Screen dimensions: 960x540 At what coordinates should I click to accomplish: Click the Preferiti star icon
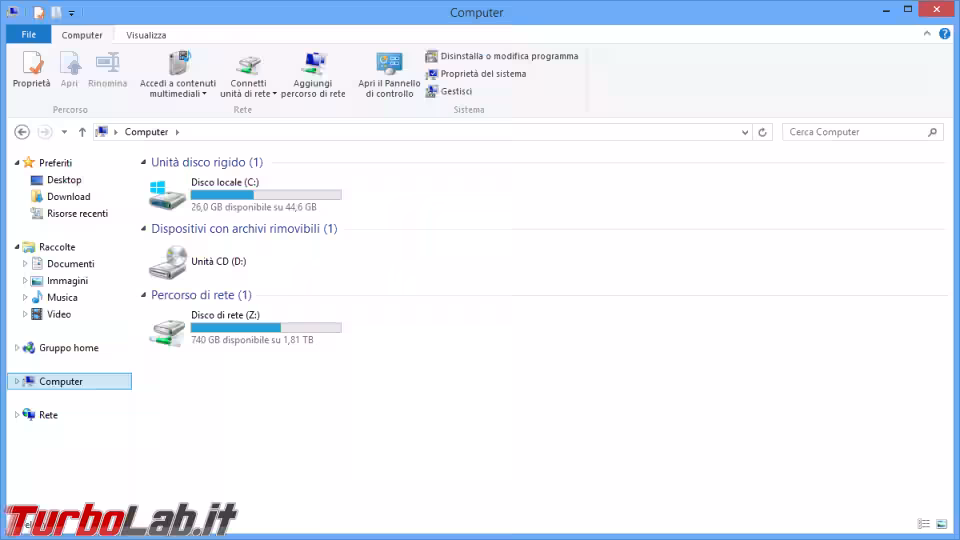[29, 163]
